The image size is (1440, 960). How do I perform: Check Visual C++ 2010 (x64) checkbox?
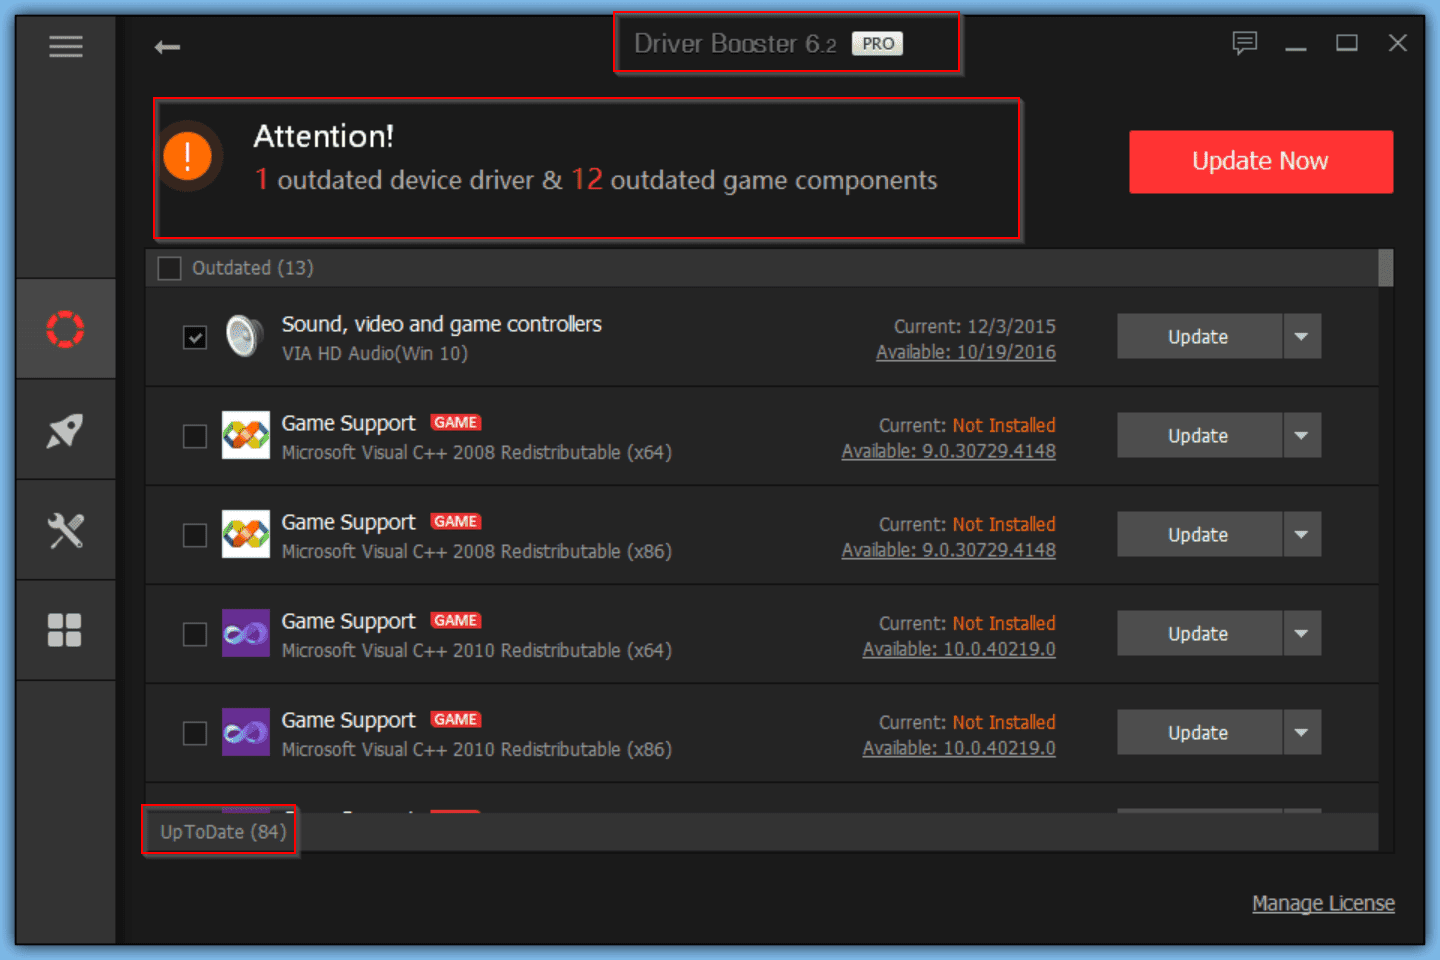pyautogui.click(x=195, y=634)
